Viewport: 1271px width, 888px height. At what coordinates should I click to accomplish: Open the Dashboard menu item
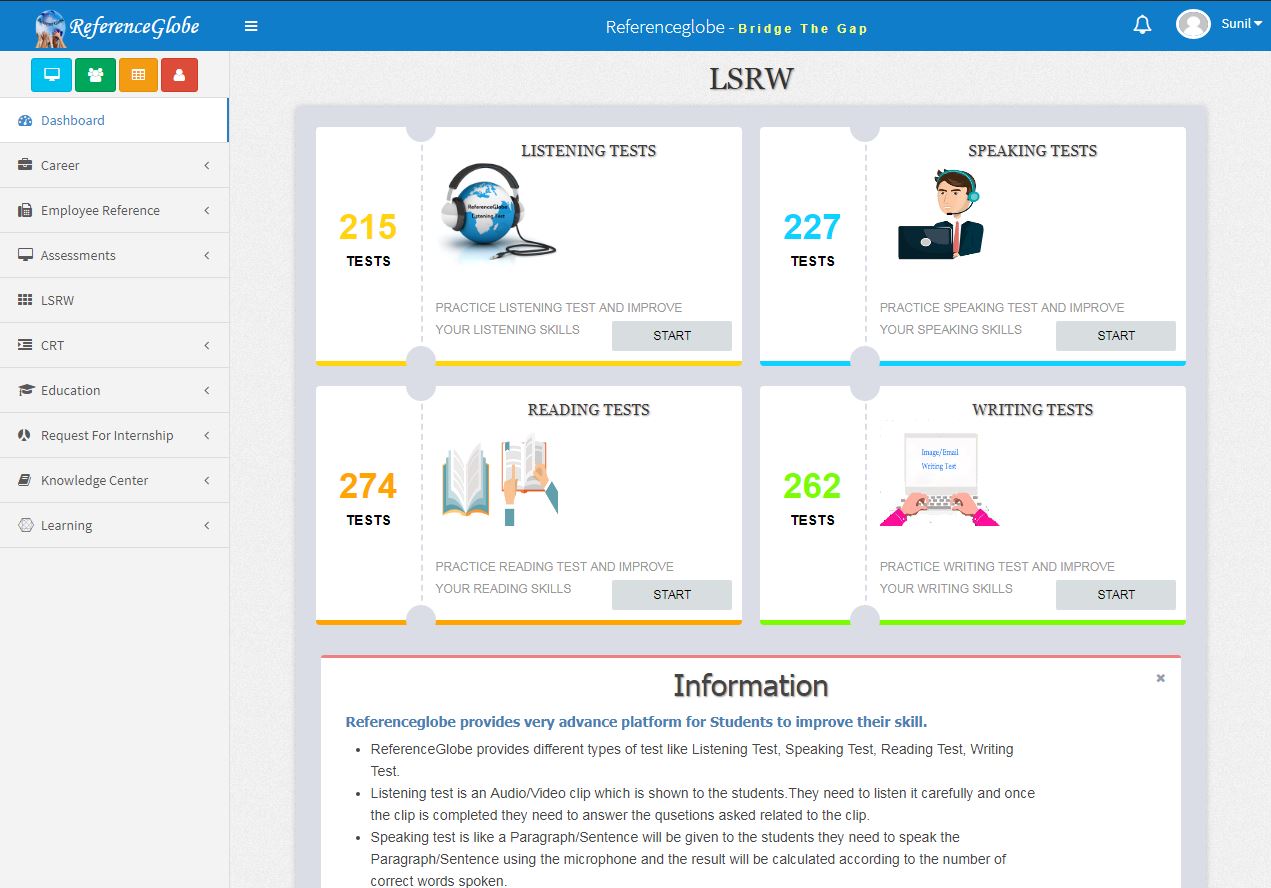click(x=114, y=120)
